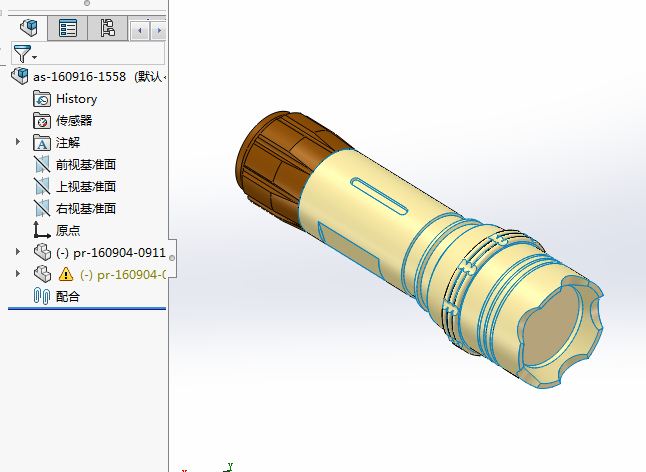Switch to the FeatureManager design tree tab

coord(28,28)
